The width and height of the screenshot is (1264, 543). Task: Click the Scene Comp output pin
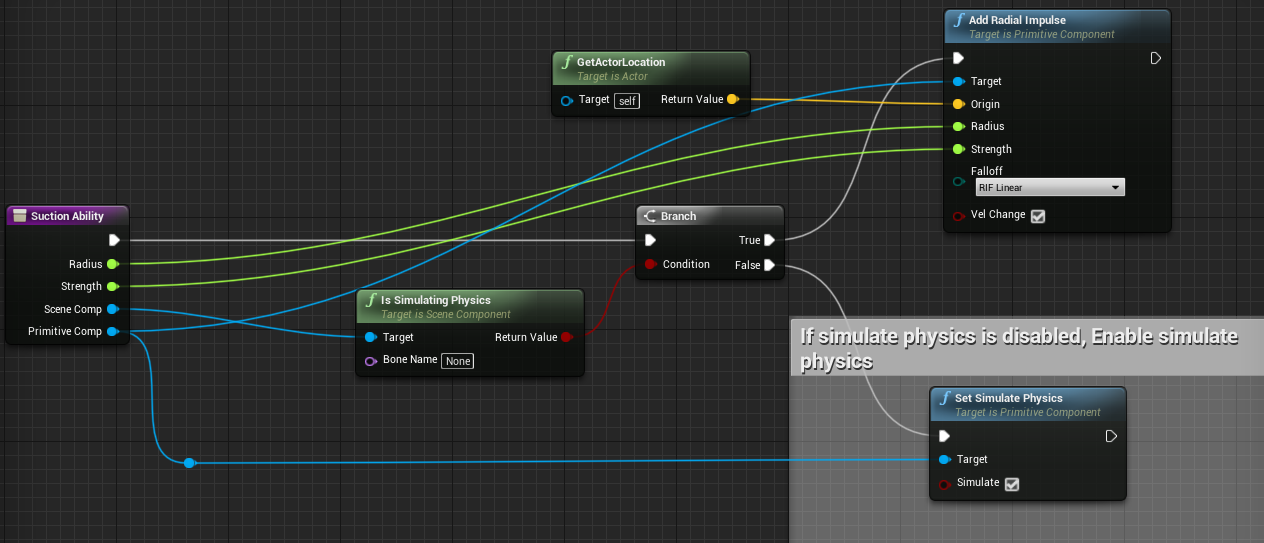tap(112, 309)
